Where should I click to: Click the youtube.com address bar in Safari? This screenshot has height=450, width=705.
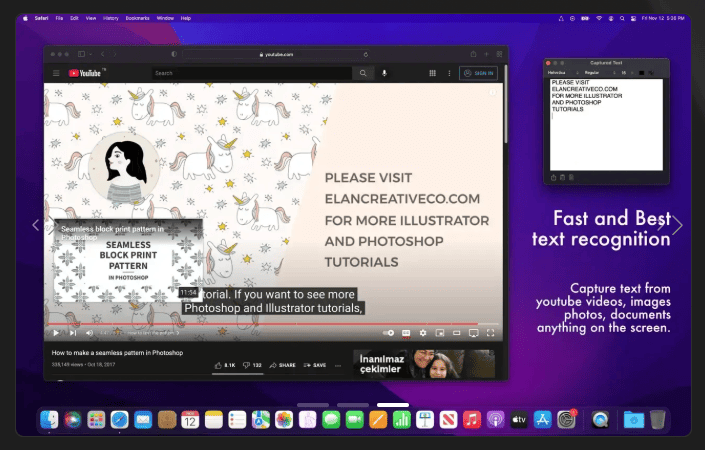276,54
